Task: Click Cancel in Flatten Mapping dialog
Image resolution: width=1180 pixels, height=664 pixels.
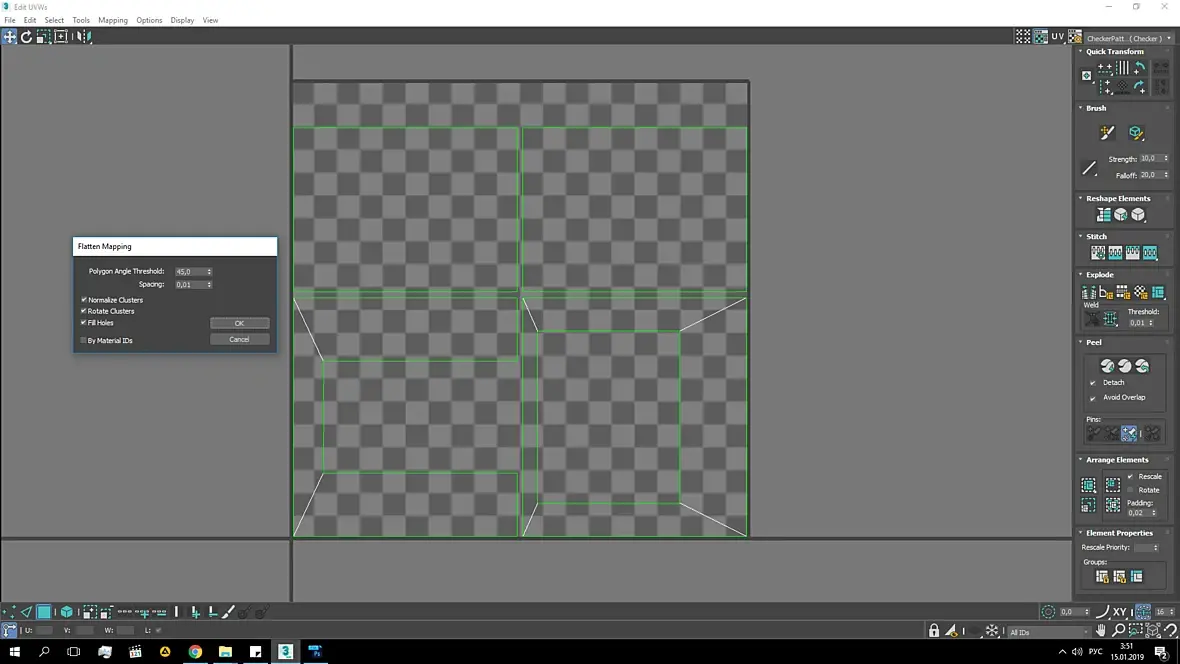Action: coord(239,340)
